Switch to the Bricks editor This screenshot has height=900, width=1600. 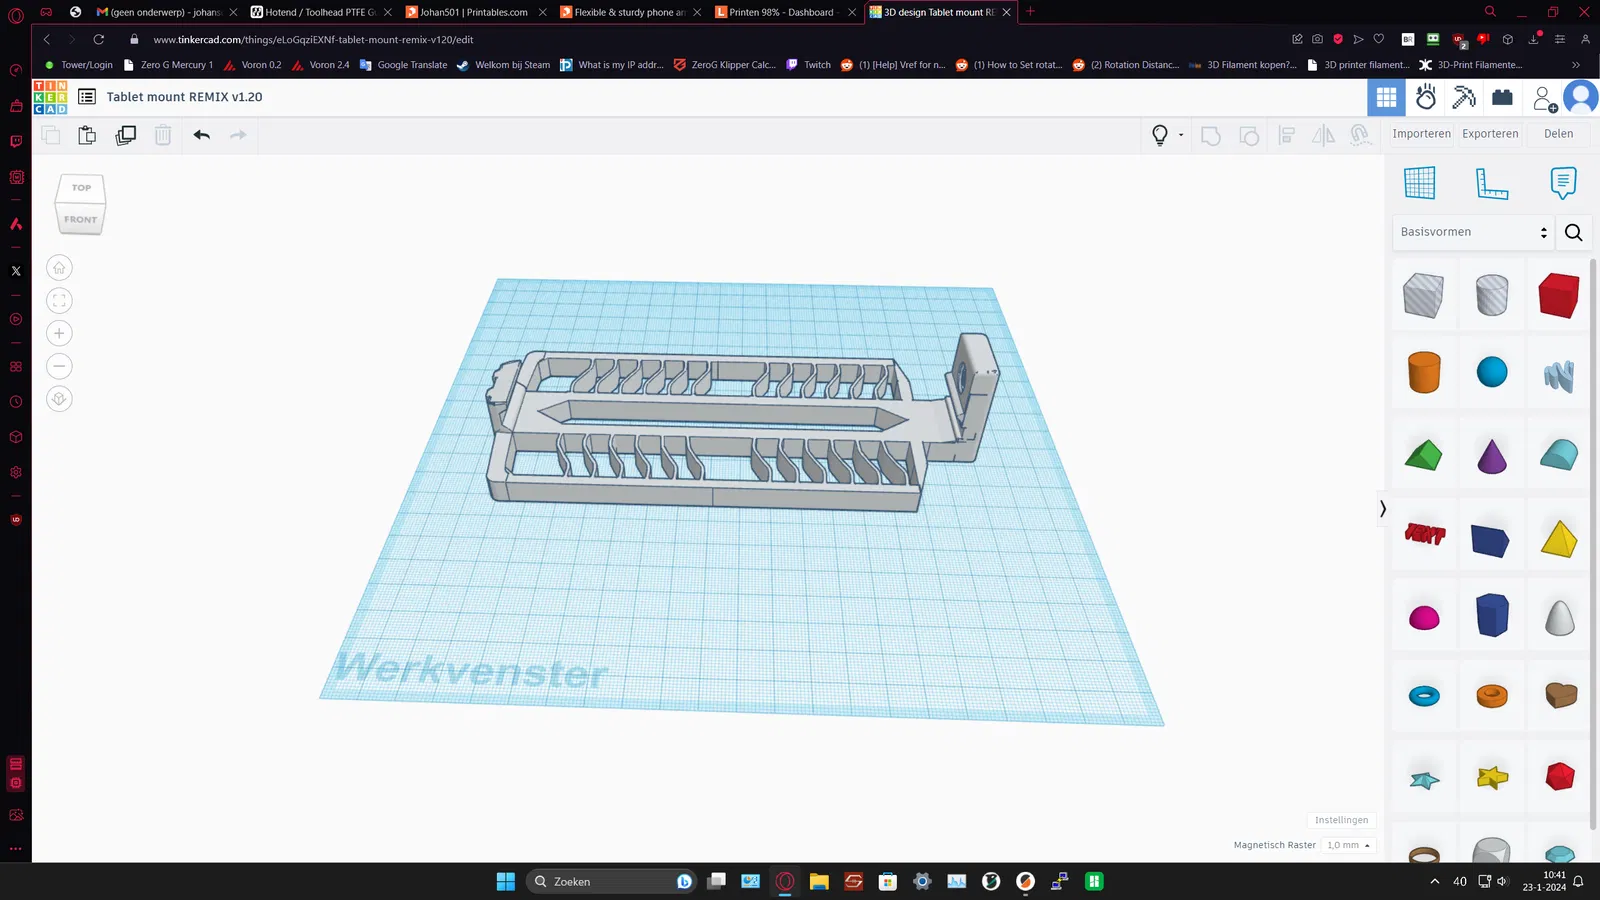pyautogui.click(x=1502, y=97)
